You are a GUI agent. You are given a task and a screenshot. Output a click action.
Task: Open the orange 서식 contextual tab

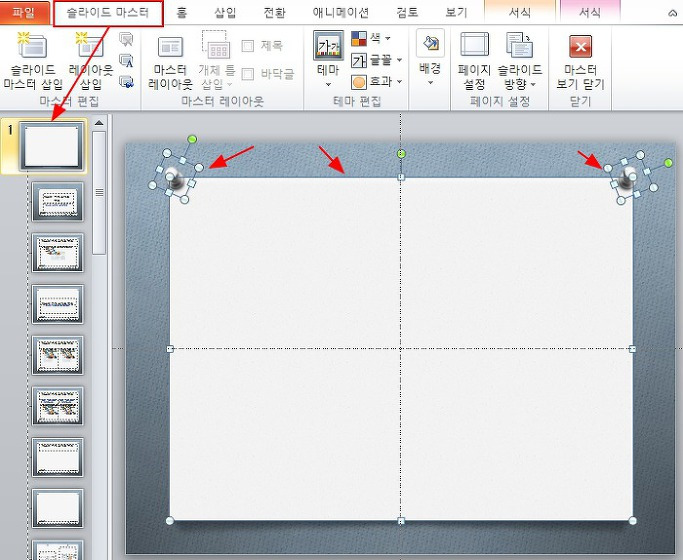520,12
